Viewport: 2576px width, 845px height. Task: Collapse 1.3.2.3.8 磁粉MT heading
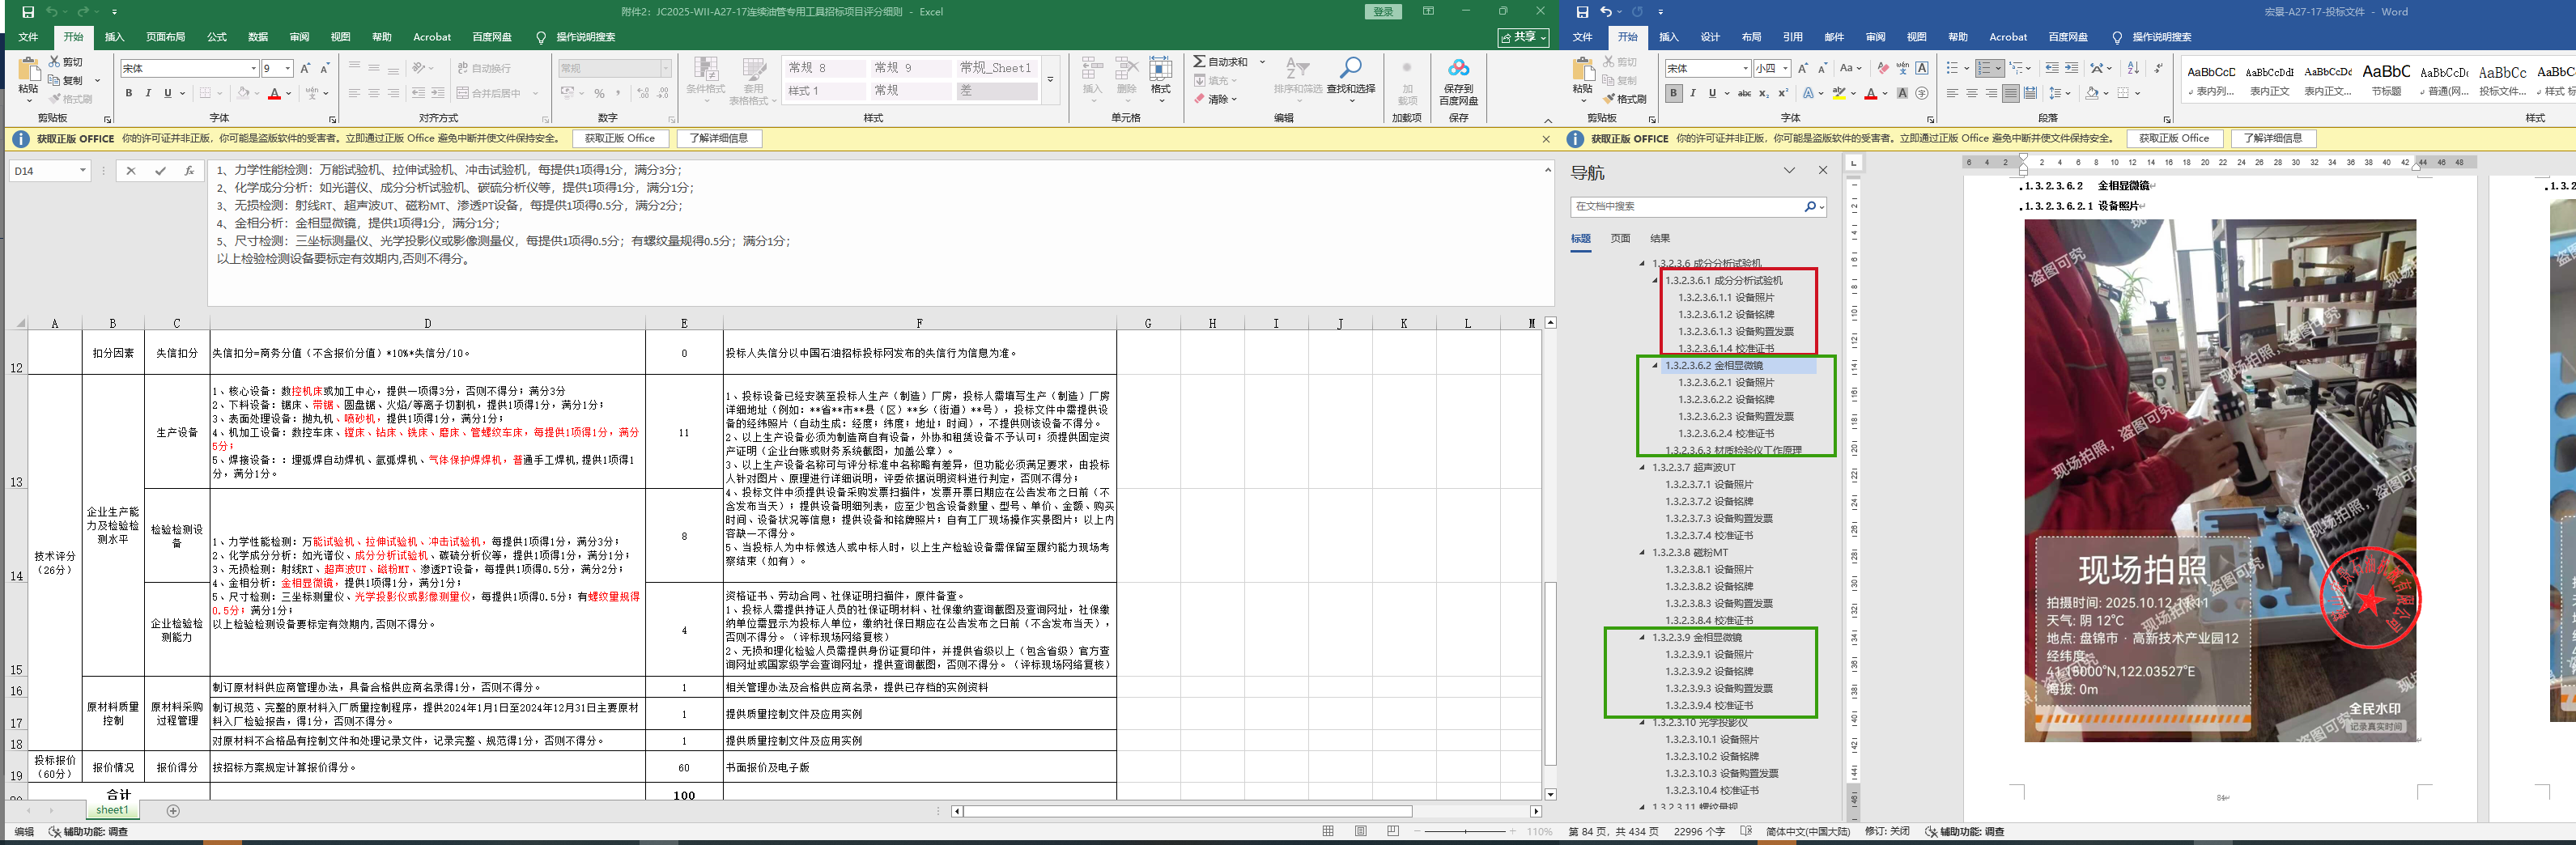(x=1642, y=552)
